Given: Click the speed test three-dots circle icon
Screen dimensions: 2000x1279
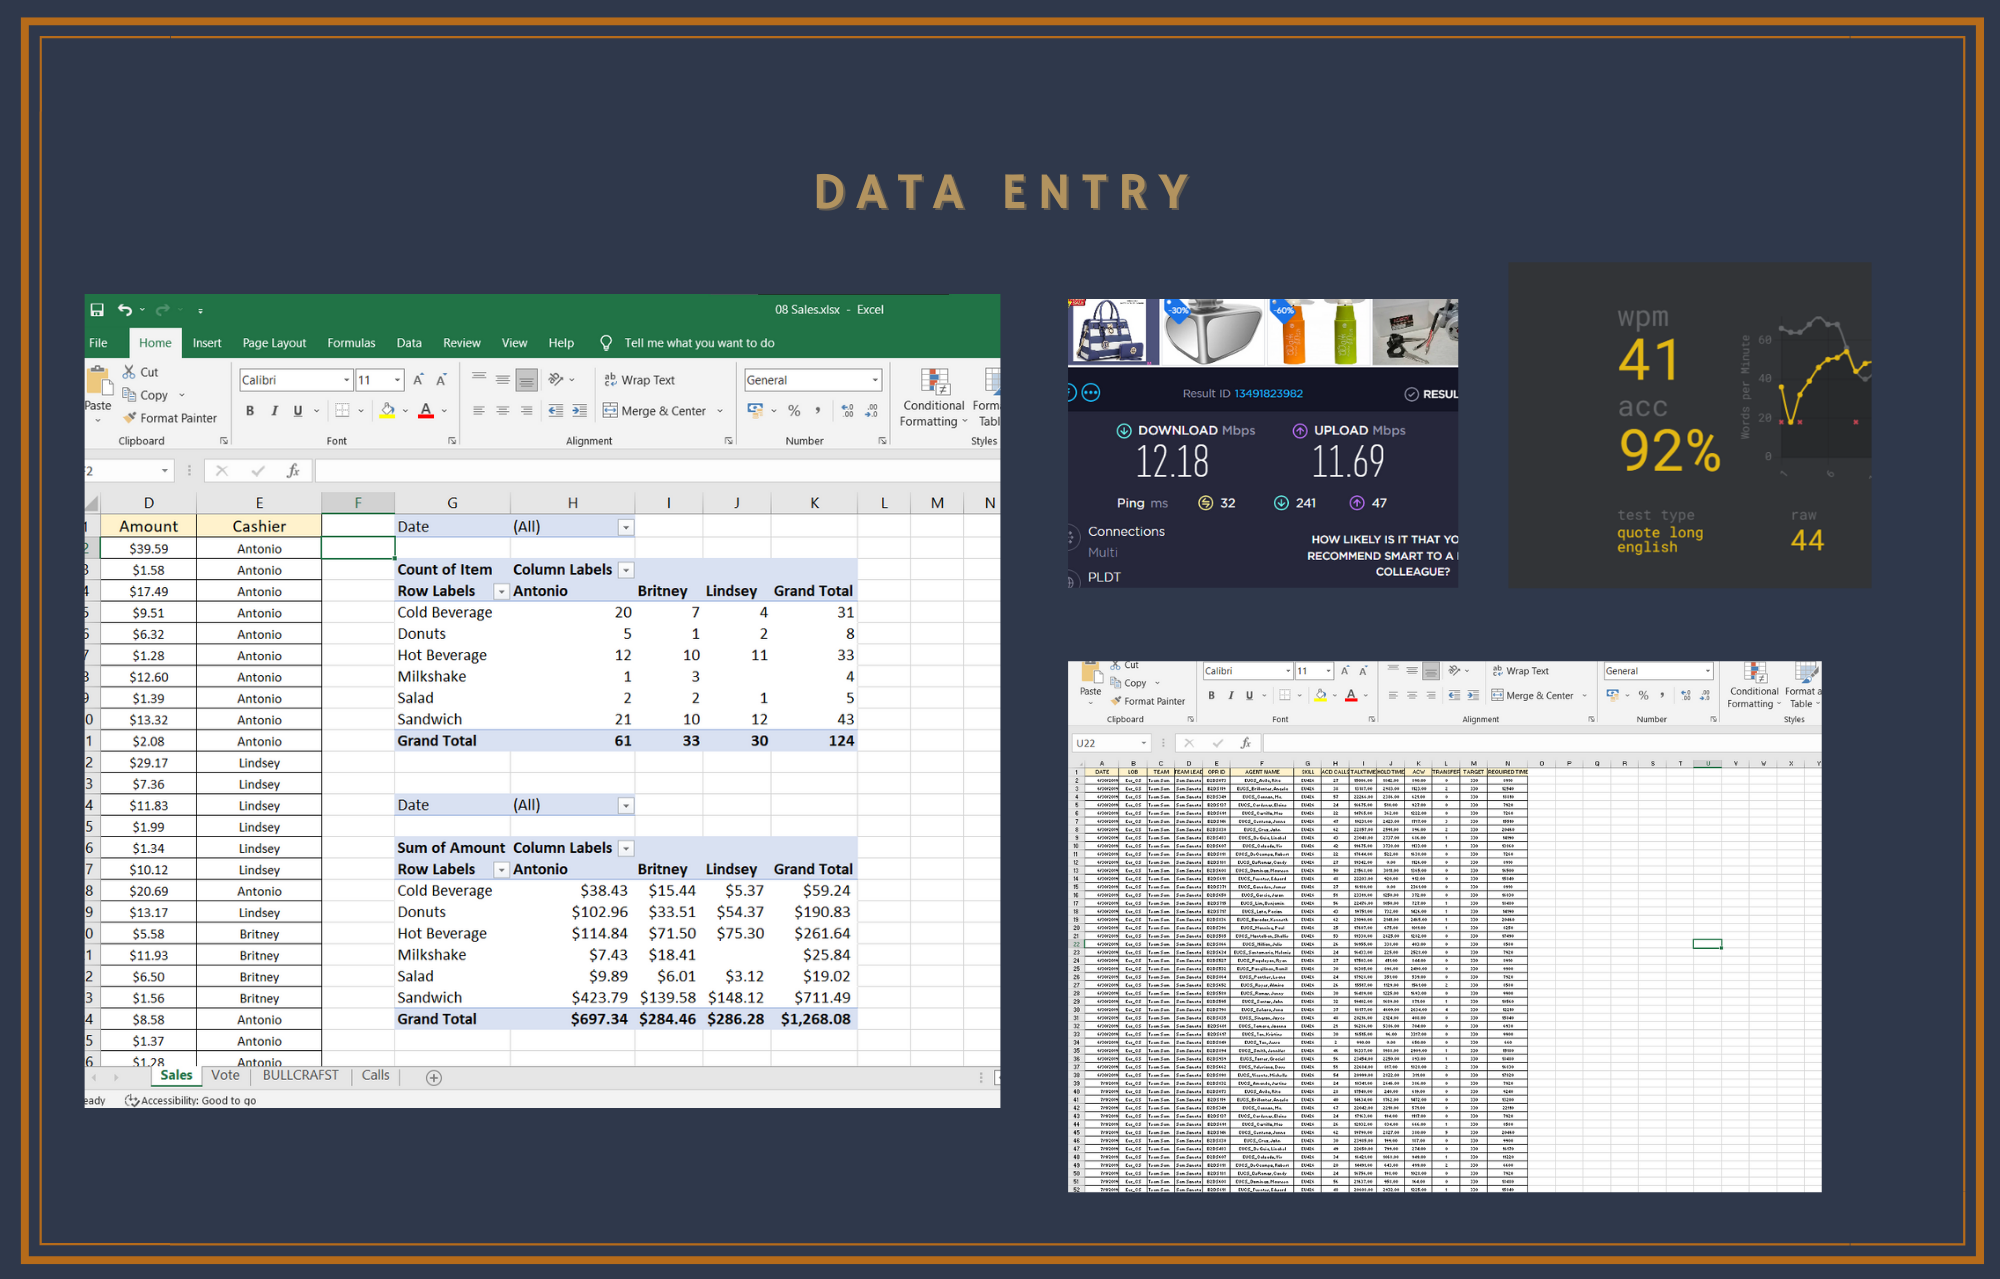Looking at the screenshot, I should coord(1091,393).
